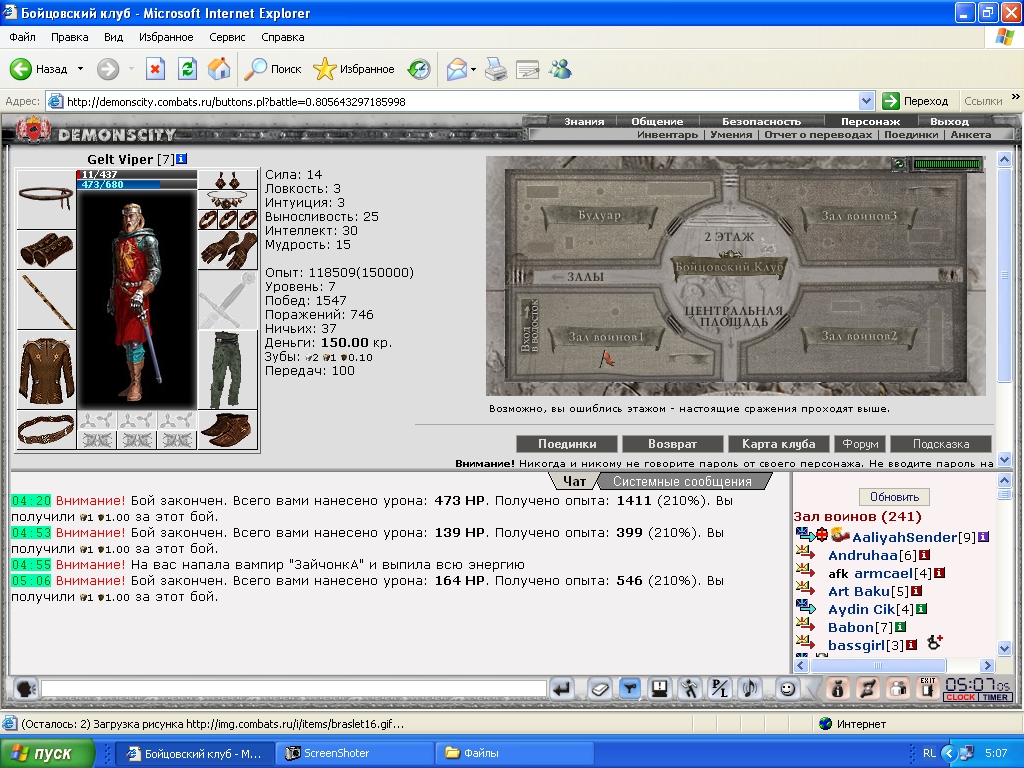The height and width of the screenshot is (768, 1024).
Task: Switch to Системные сообщения tab
Action: click(682, 481)
